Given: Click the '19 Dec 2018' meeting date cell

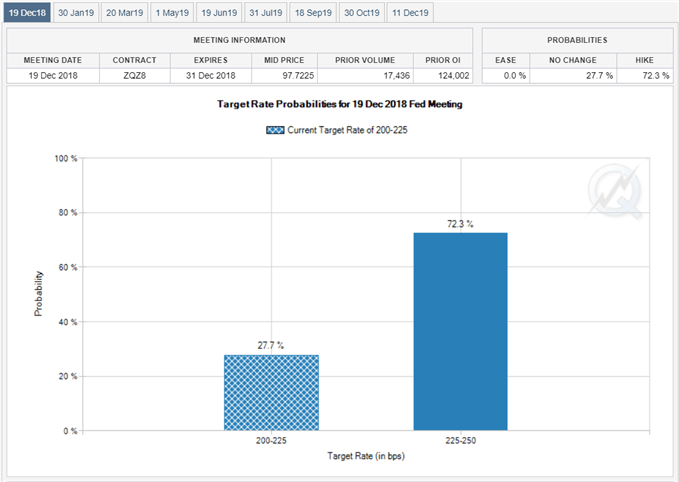Looking at the screenshot, I should tap(53, 76).
